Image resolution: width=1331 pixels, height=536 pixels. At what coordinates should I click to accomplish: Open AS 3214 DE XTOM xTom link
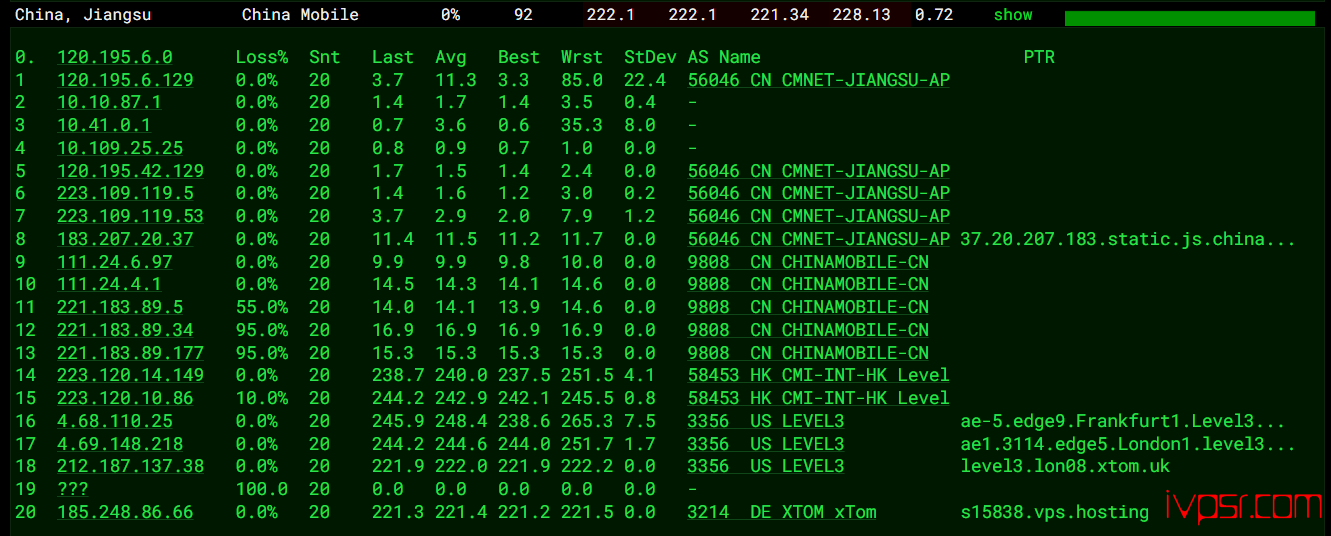coord(782,512)
